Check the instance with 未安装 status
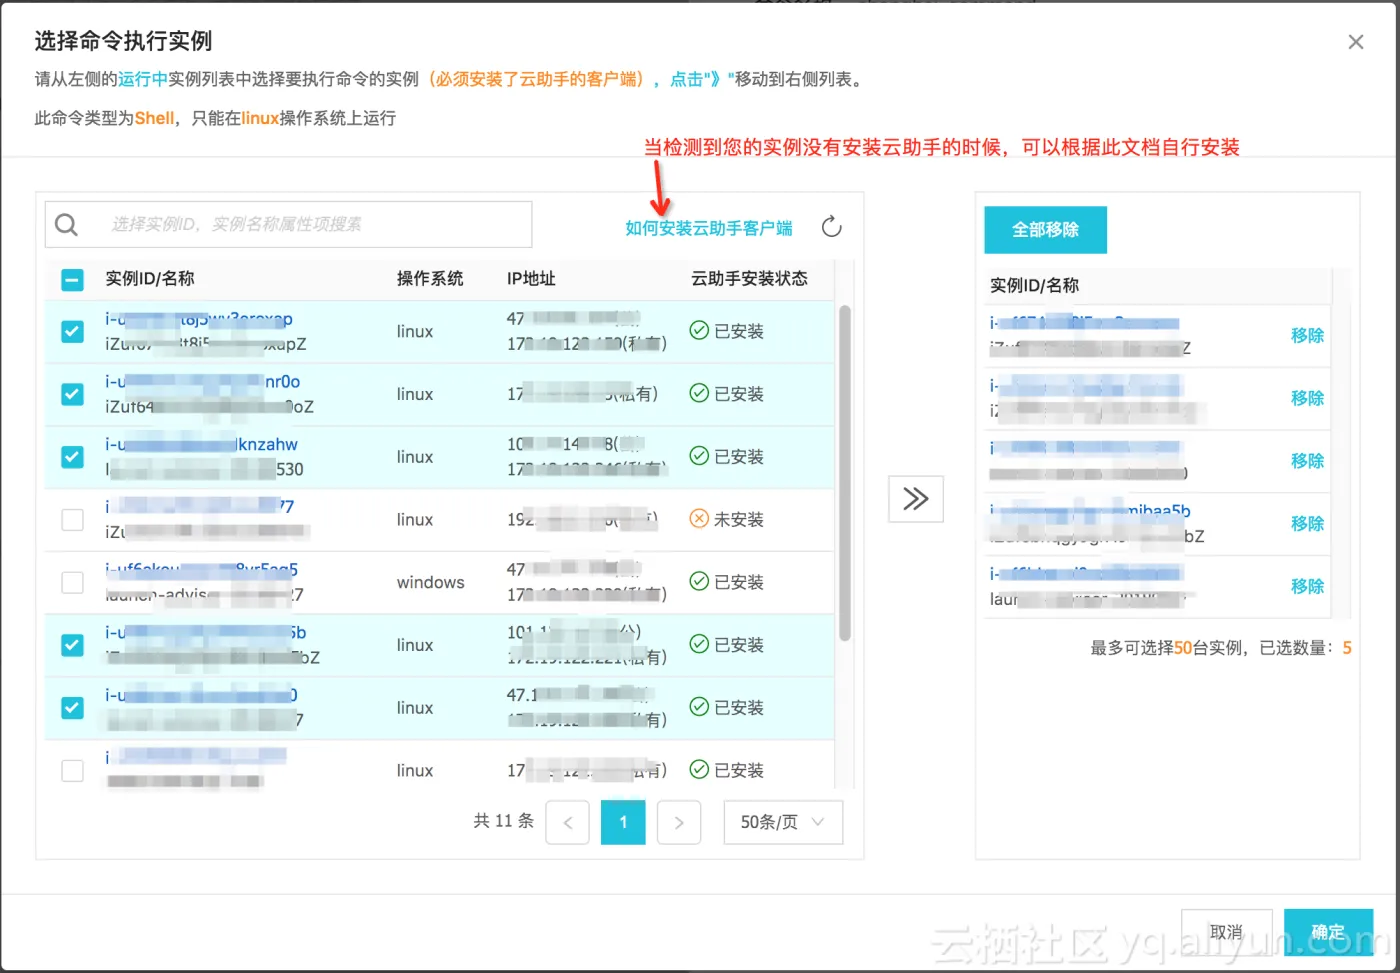The width and height of the screenshot is (1400, 973). [x=73, y=520]
